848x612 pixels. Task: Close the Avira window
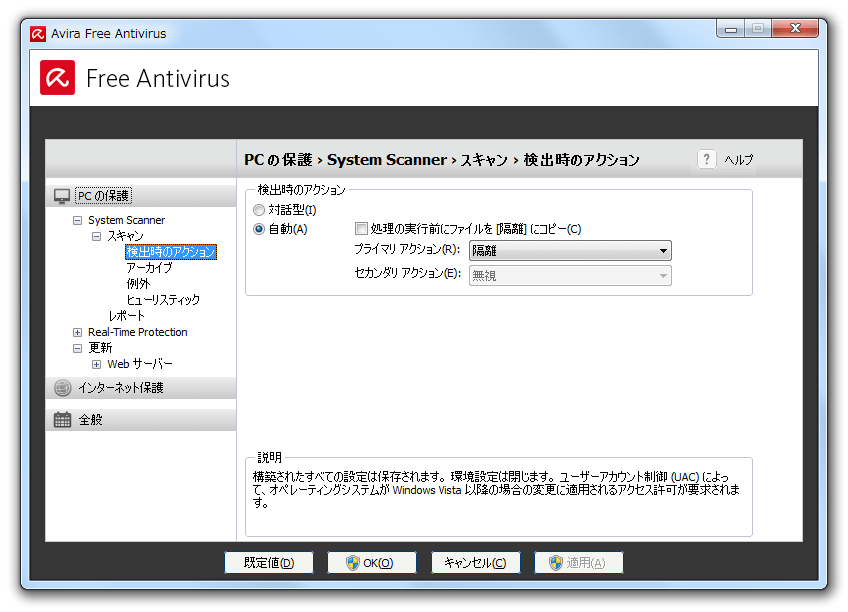pyautogui.click(x=795, y=29)
